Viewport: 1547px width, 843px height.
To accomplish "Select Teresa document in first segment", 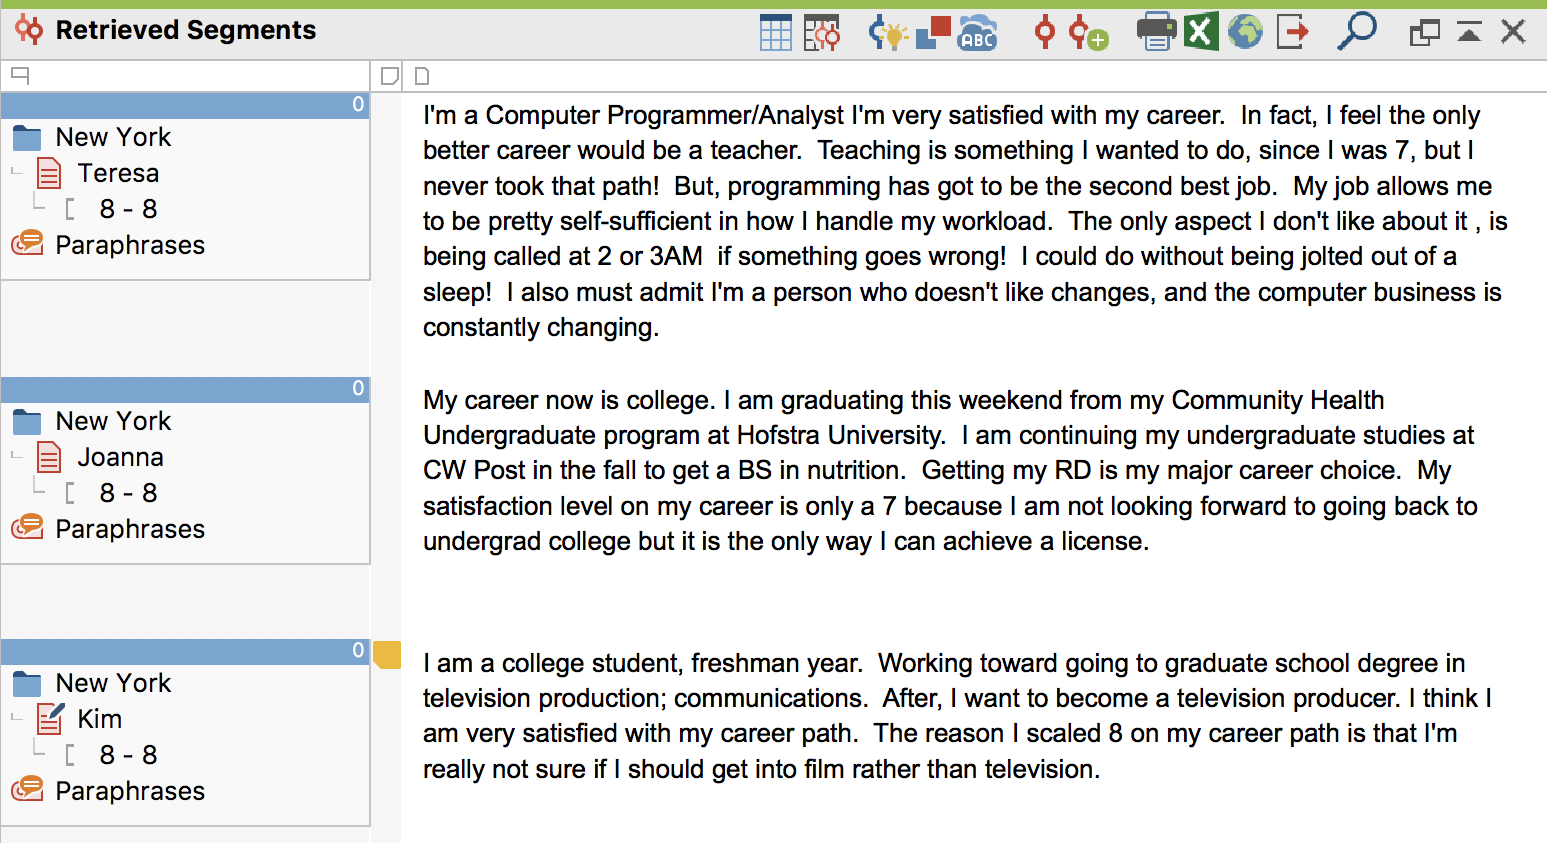I will coord(118,173).
